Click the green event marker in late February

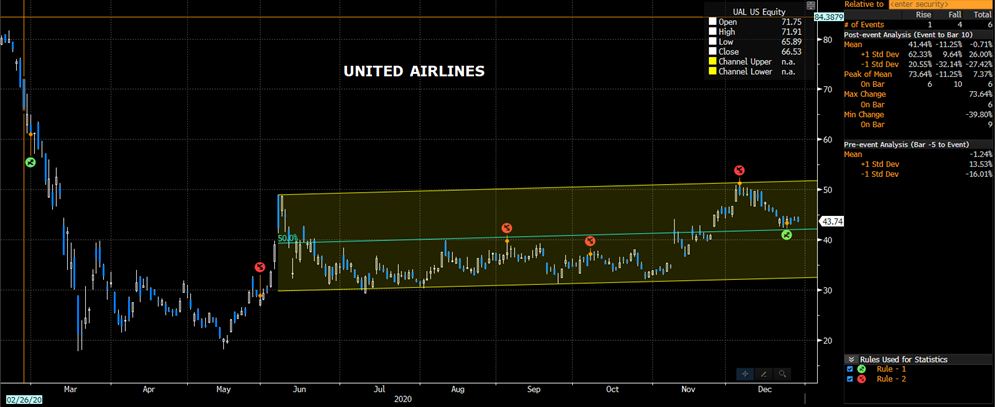click(30, 163)
